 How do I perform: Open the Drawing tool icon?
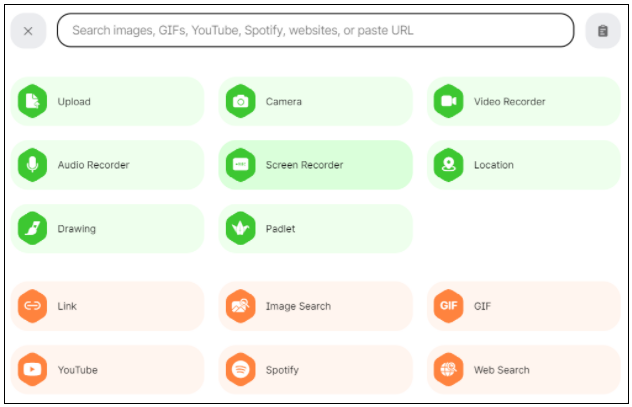pyautogui.click(x=33, y=228)
